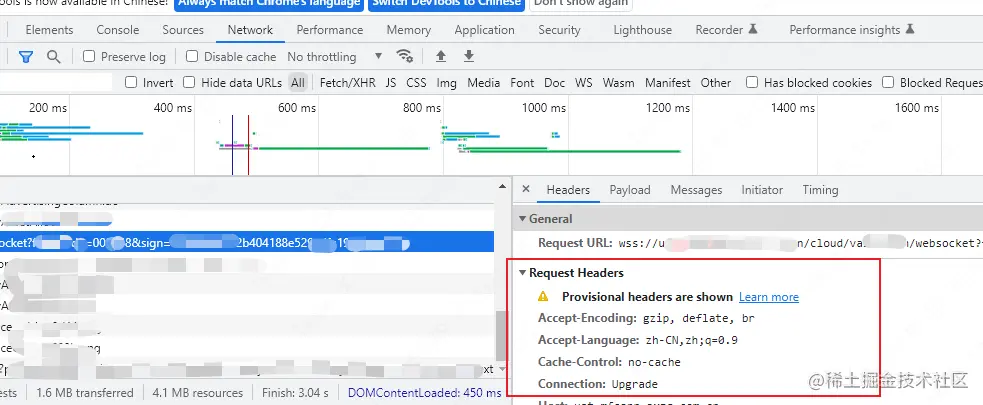This screenshot has height=405, width=983.
Task: Filter by Font requests
Action: pos(522,82)
